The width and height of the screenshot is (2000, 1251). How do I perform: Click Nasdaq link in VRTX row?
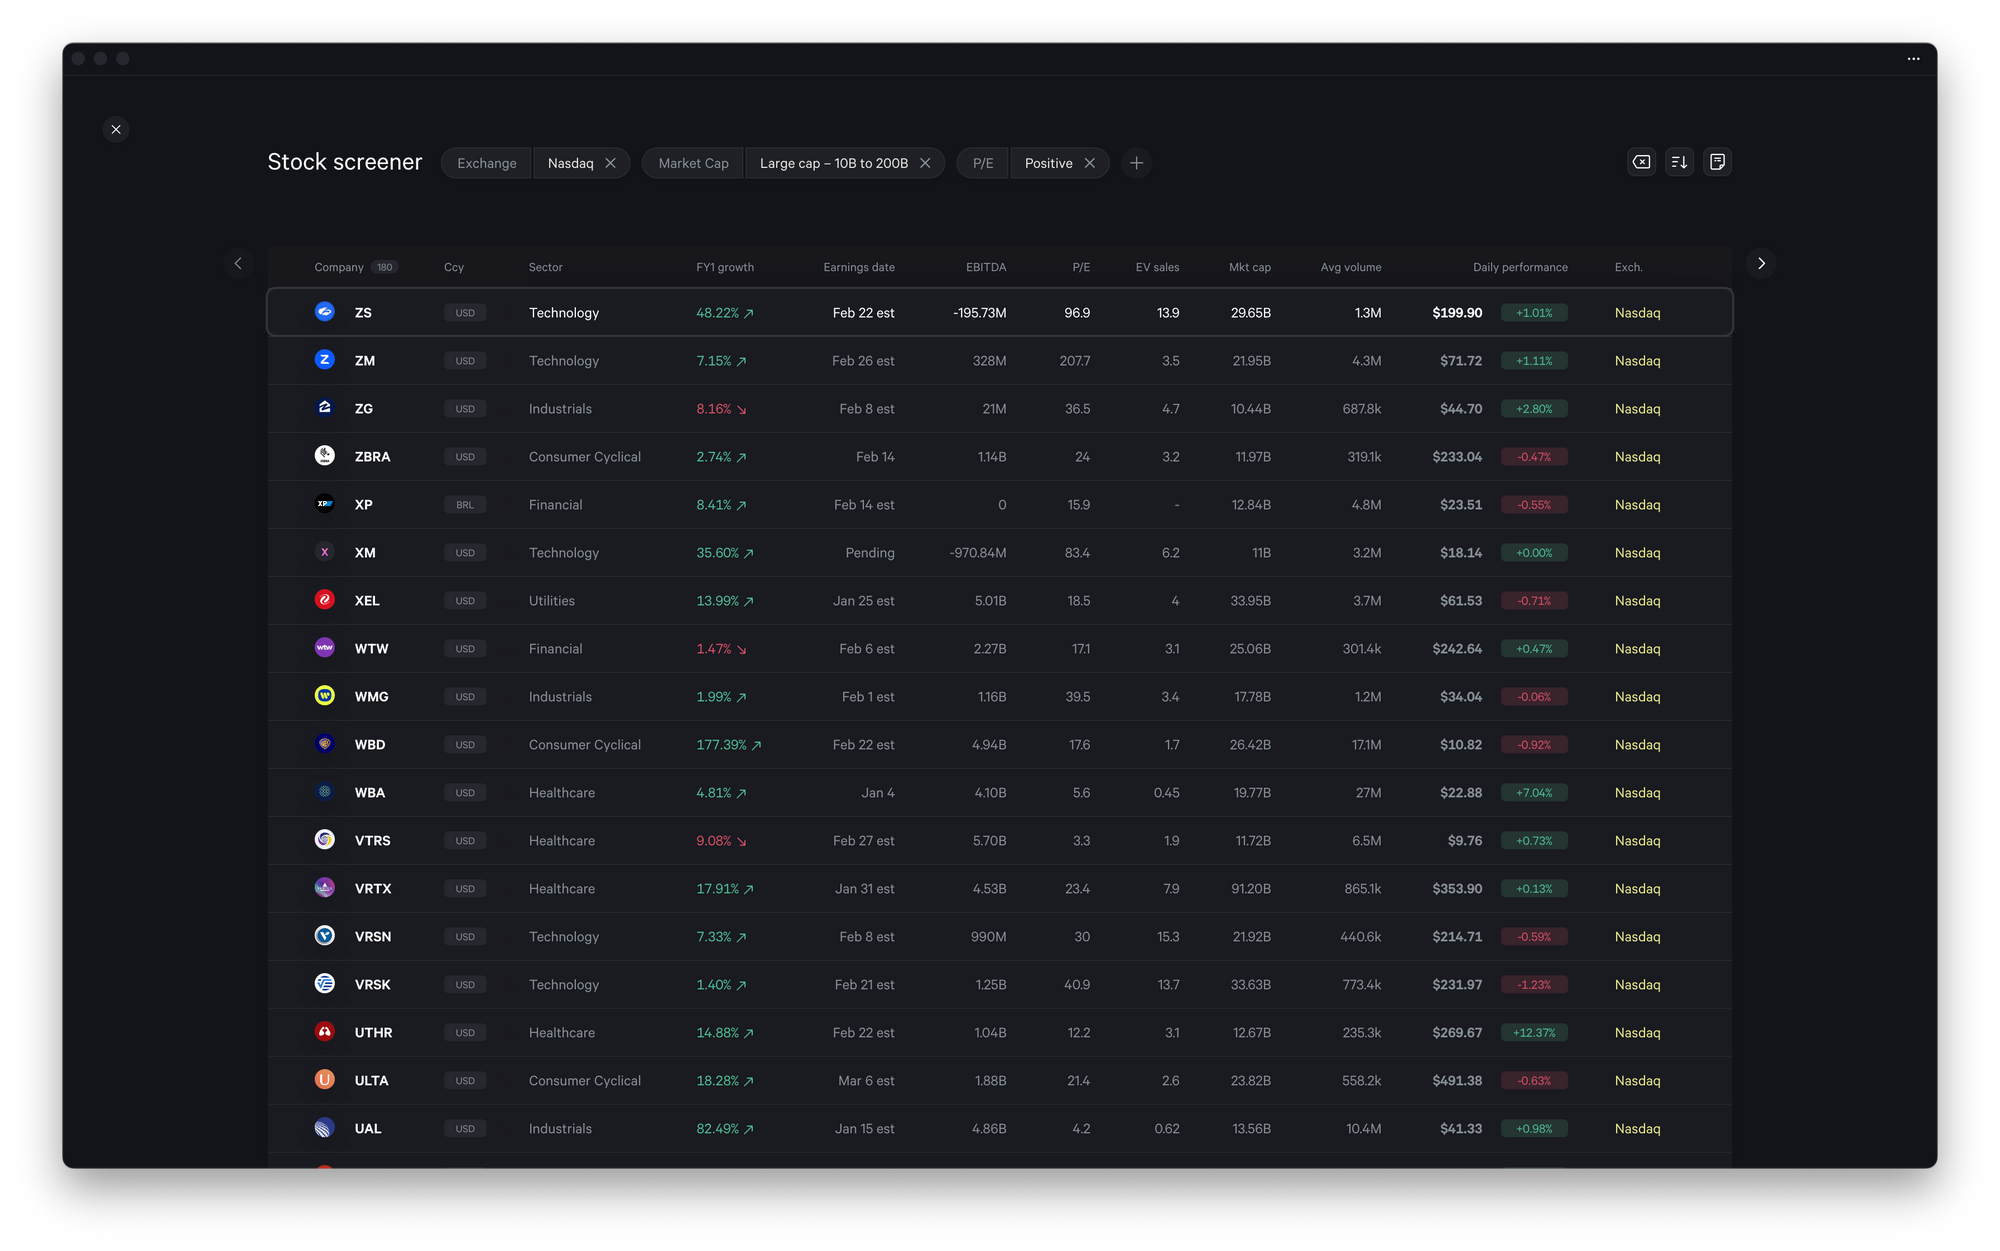click(1637, 888)
